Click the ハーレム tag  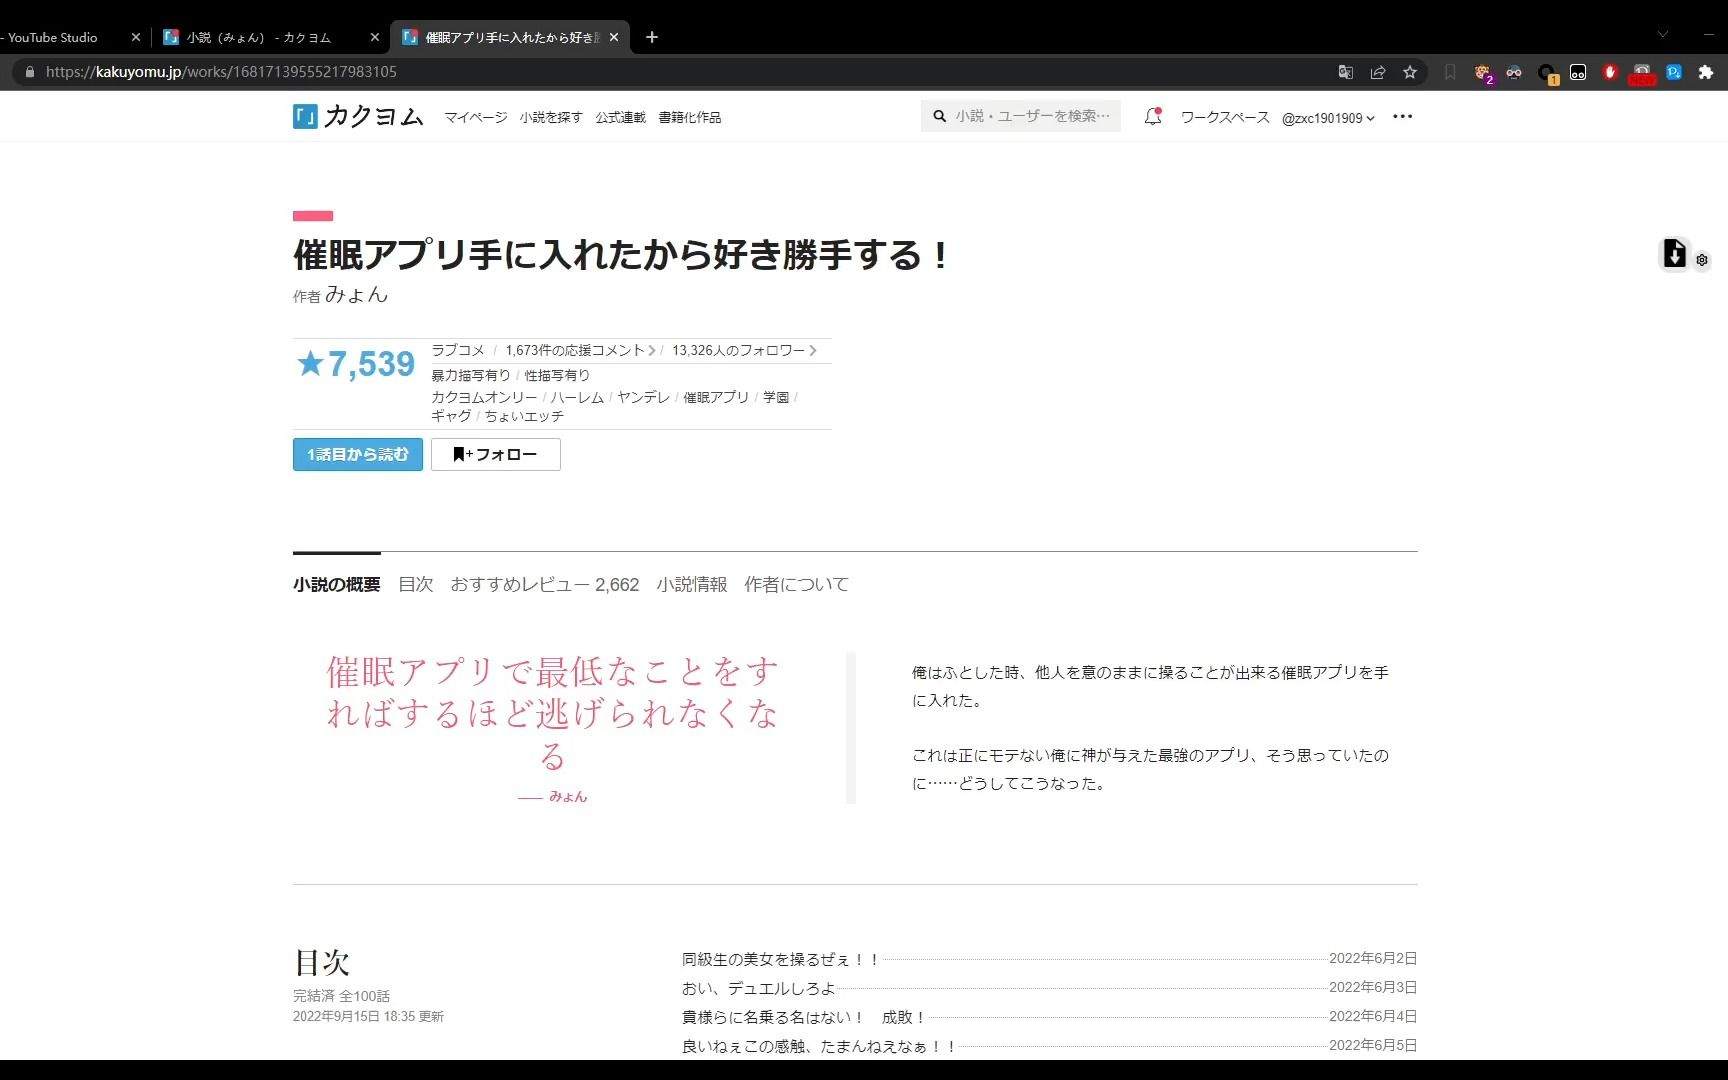pyautogui.click(x=577, y=397)
